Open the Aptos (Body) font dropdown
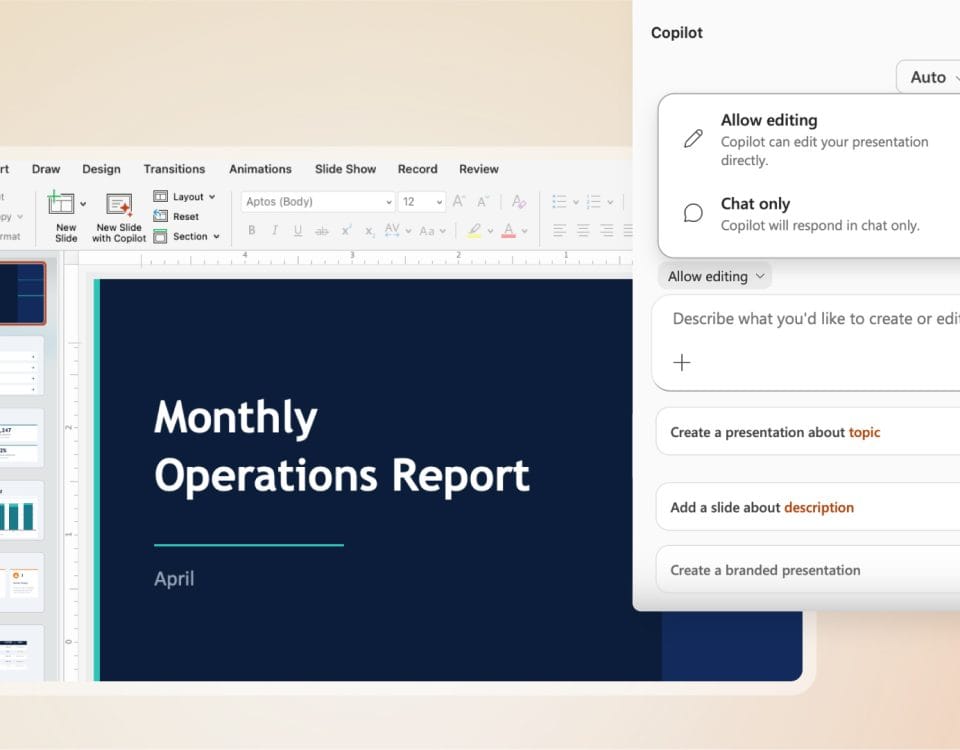Viewport: 960px width, 750px height. pos(318,202)
